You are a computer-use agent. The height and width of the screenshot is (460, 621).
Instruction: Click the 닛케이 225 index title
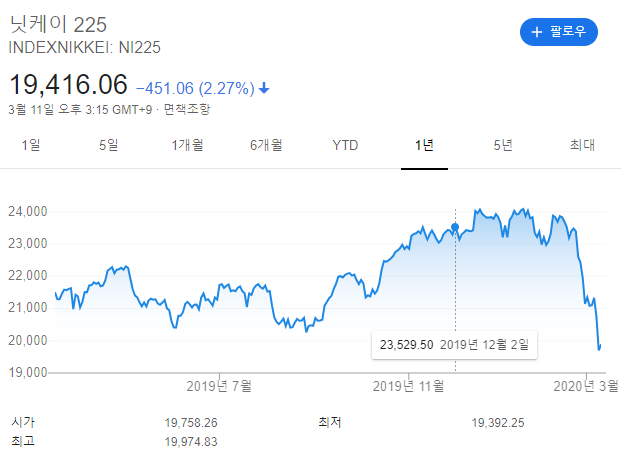click(x=58, y=24)
